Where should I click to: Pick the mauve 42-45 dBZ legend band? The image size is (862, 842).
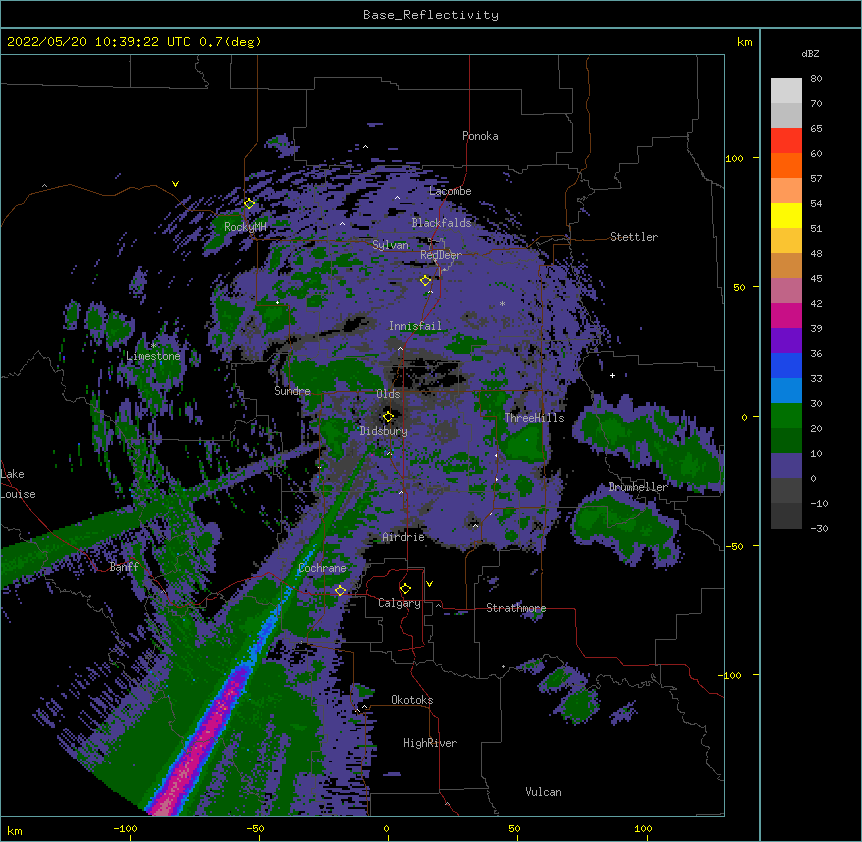coord(786,291)
